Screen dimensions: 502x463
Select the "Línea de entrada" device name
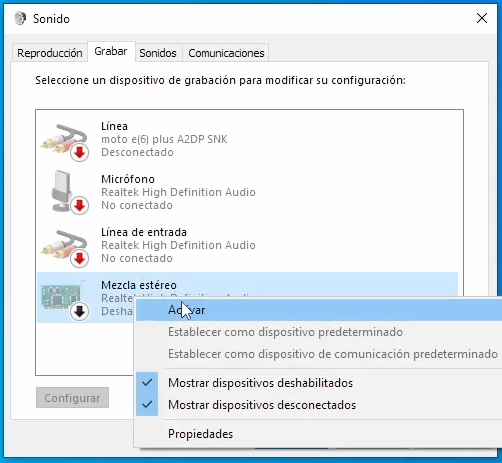[x=144, y=232]
